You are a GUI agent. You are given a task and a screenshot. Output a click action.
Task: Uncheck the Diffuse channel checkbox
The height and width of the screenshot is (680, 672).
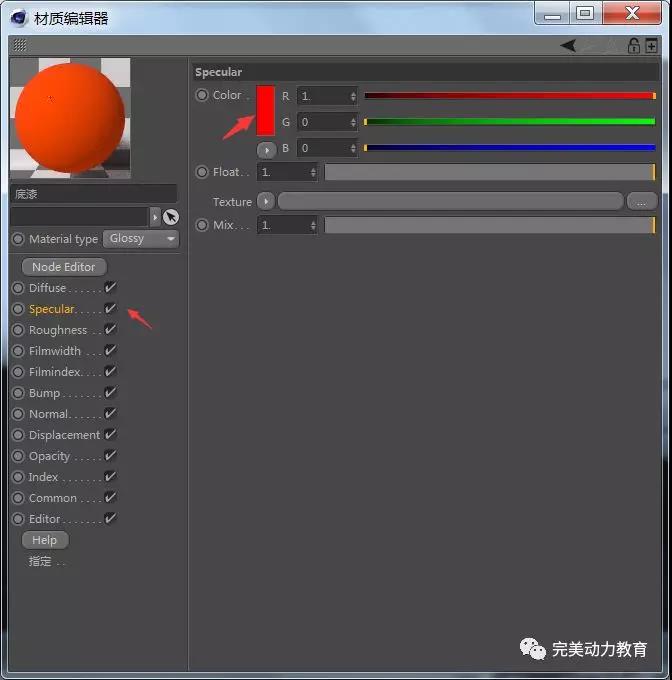pyautogui.click(x=110, y=288)
